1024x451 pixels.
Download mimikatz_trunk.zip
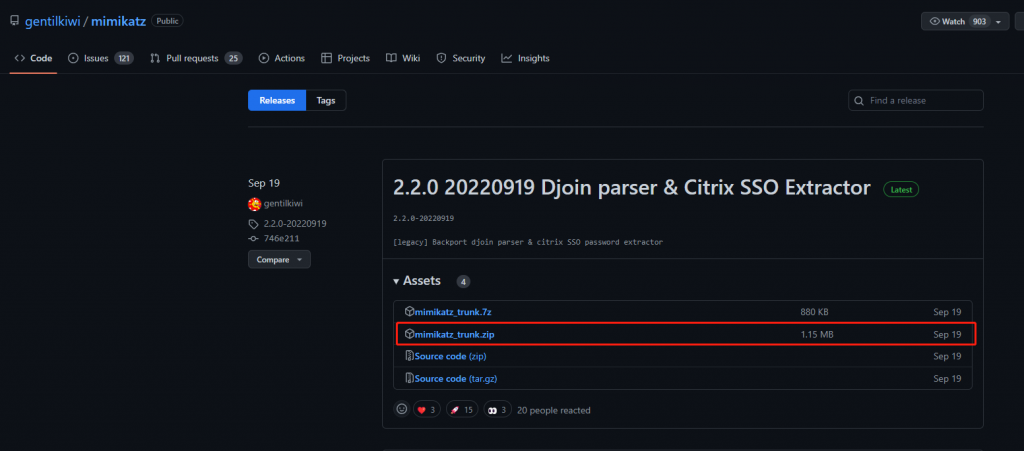click(x=455, y=334)
